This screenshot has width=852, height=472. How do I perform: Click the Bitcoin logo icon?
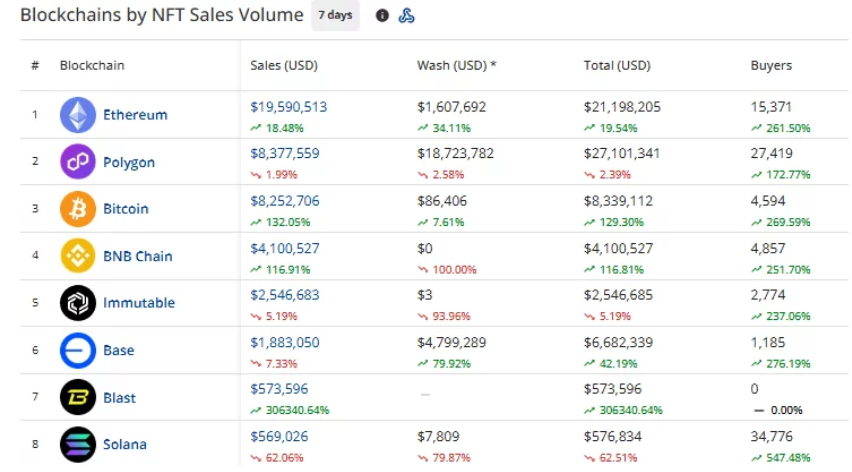click(x=78, y=209)
